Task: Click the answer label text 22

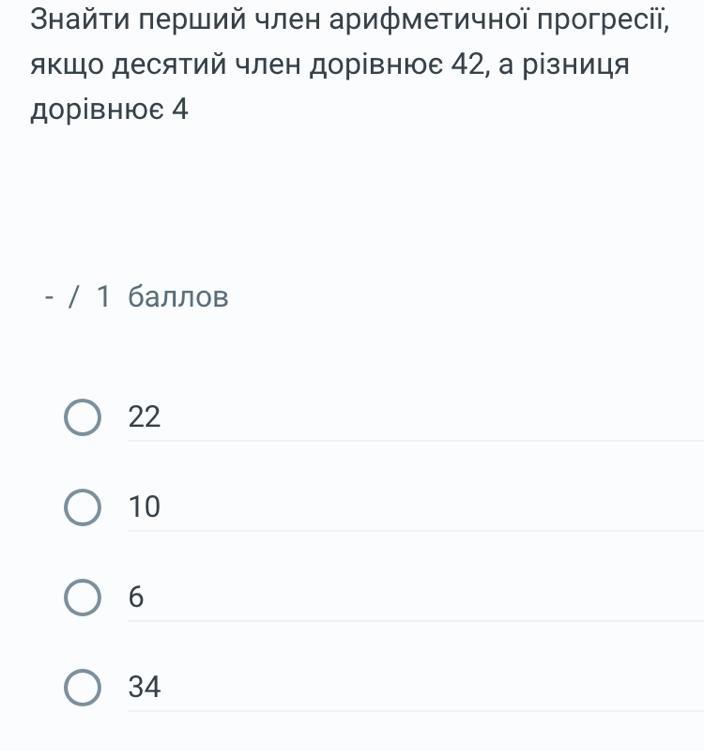Action: click(144, 417)
